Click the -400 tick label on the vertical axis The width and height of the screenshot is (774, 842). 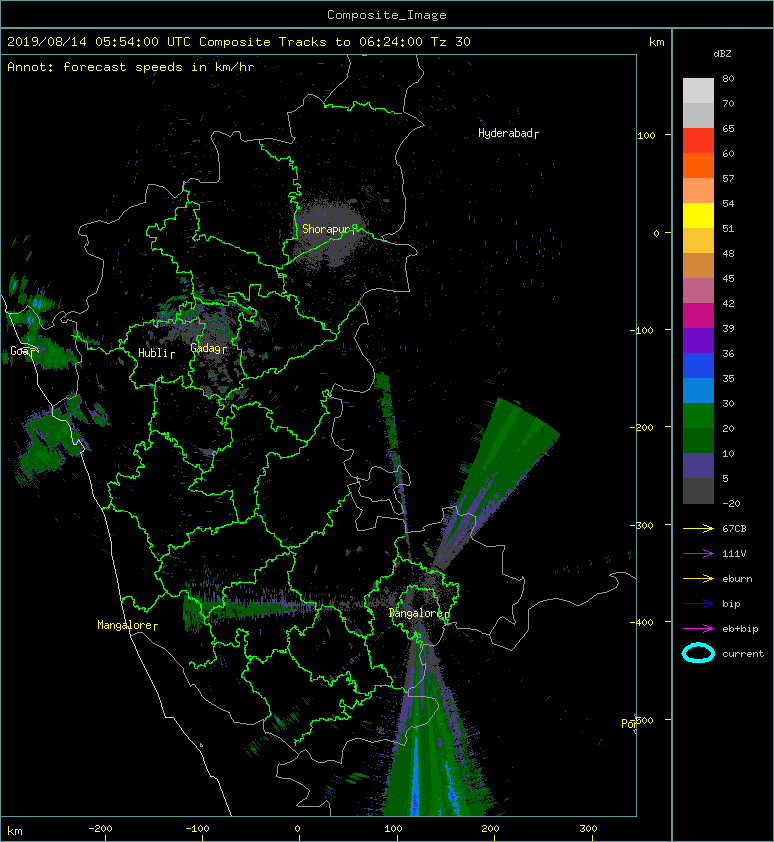tap(642, 623)
